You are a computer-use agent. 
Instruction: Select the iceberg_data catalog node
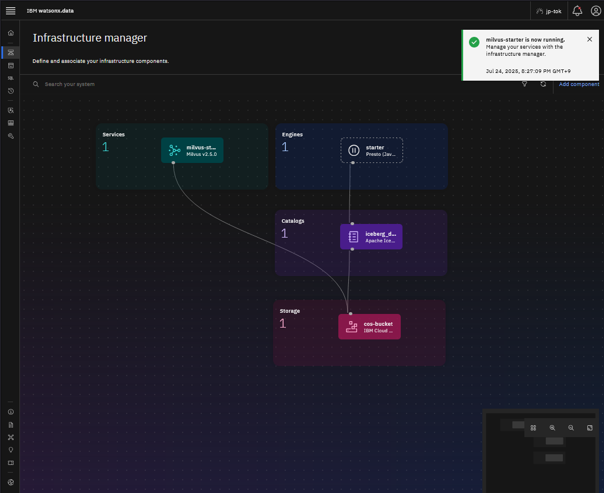click(371, 237)
